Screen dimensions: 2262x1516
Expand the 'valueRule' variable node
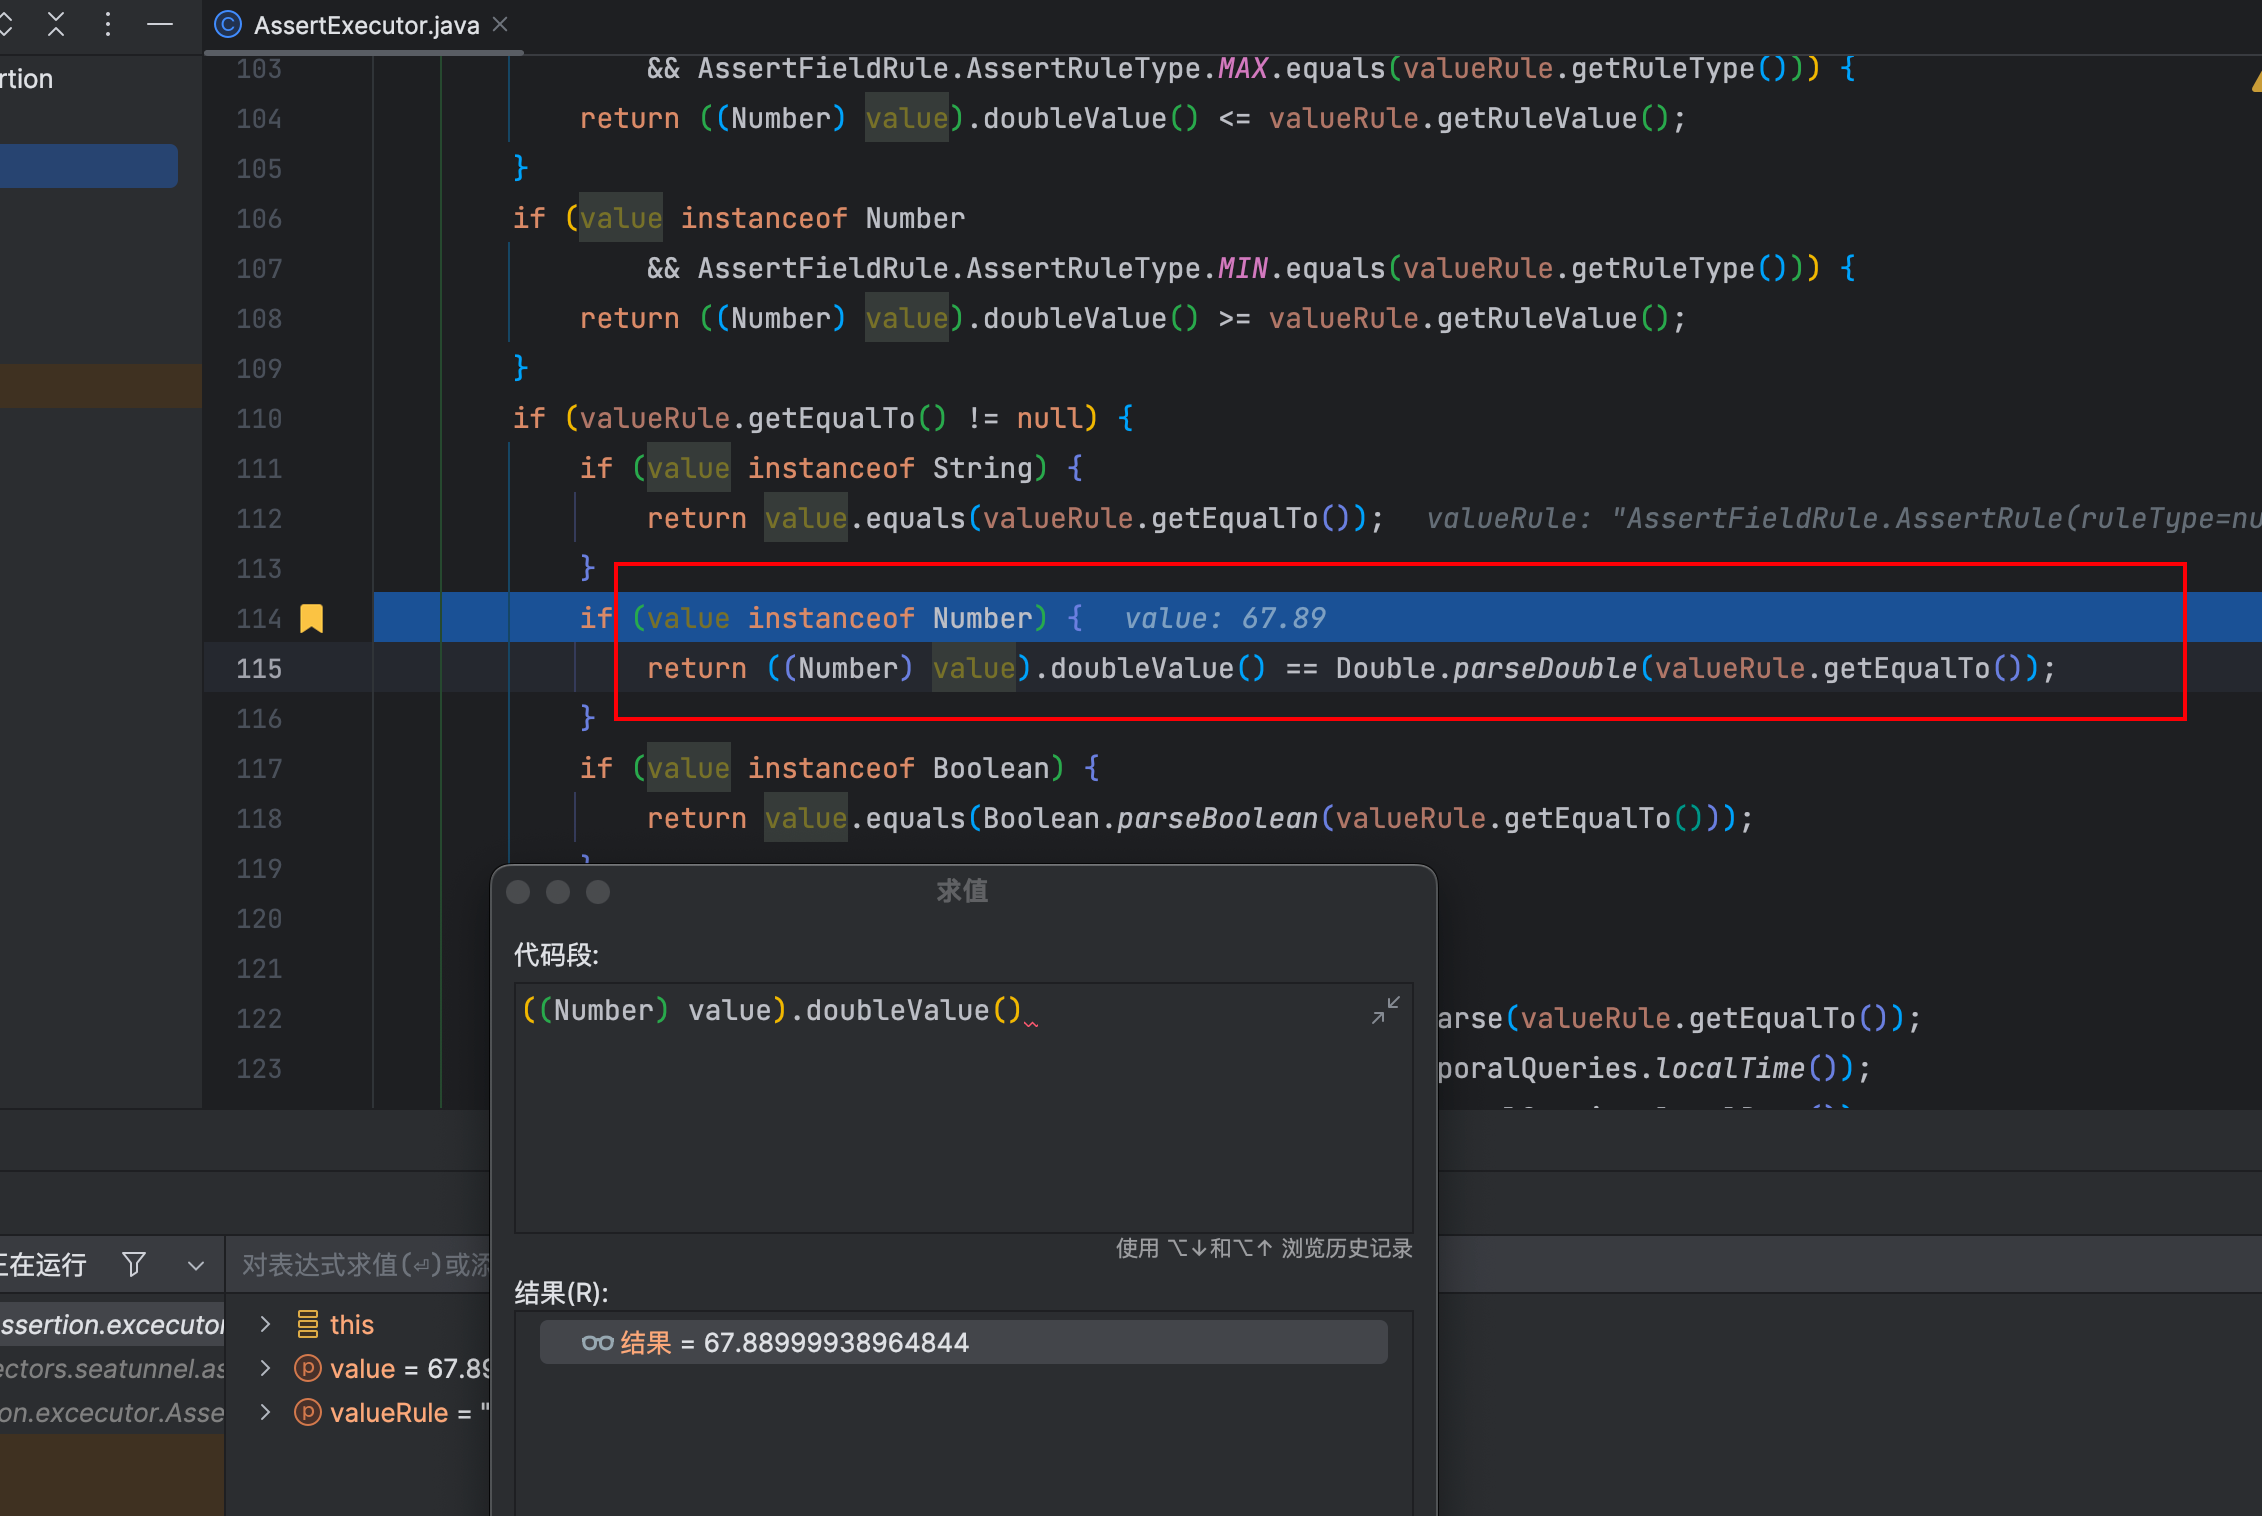(x=265, y=1412)
